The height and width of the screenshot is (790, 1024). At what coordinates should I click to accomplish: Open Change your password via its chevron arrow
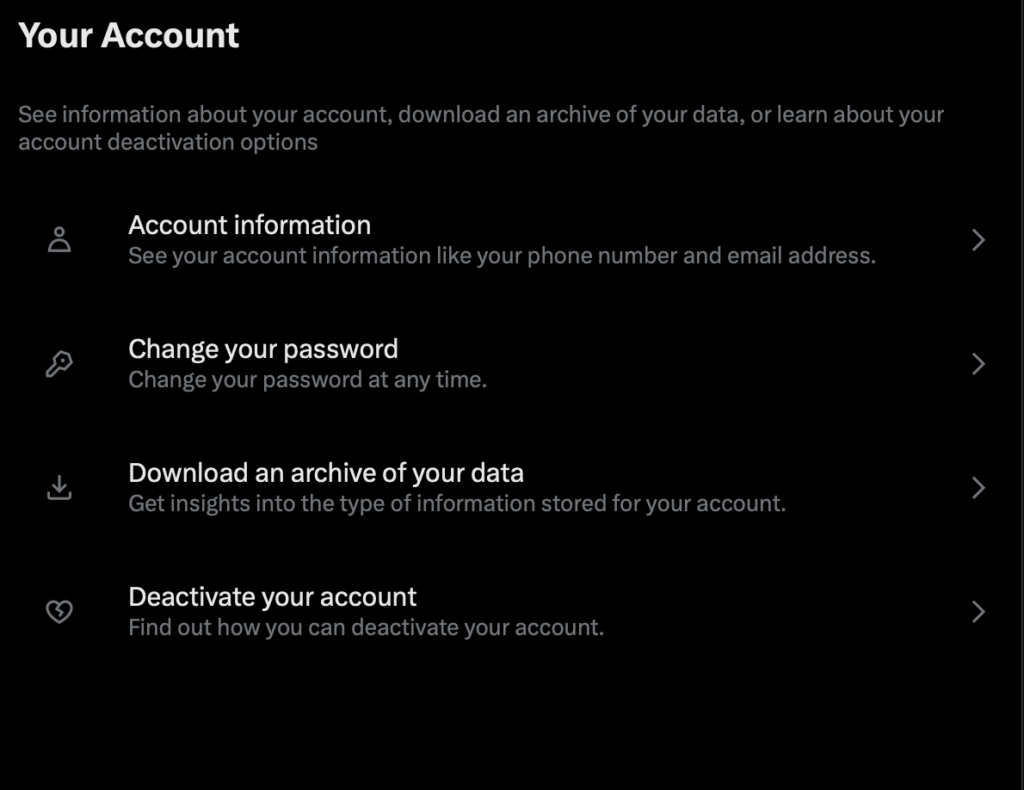click(978, 364)
